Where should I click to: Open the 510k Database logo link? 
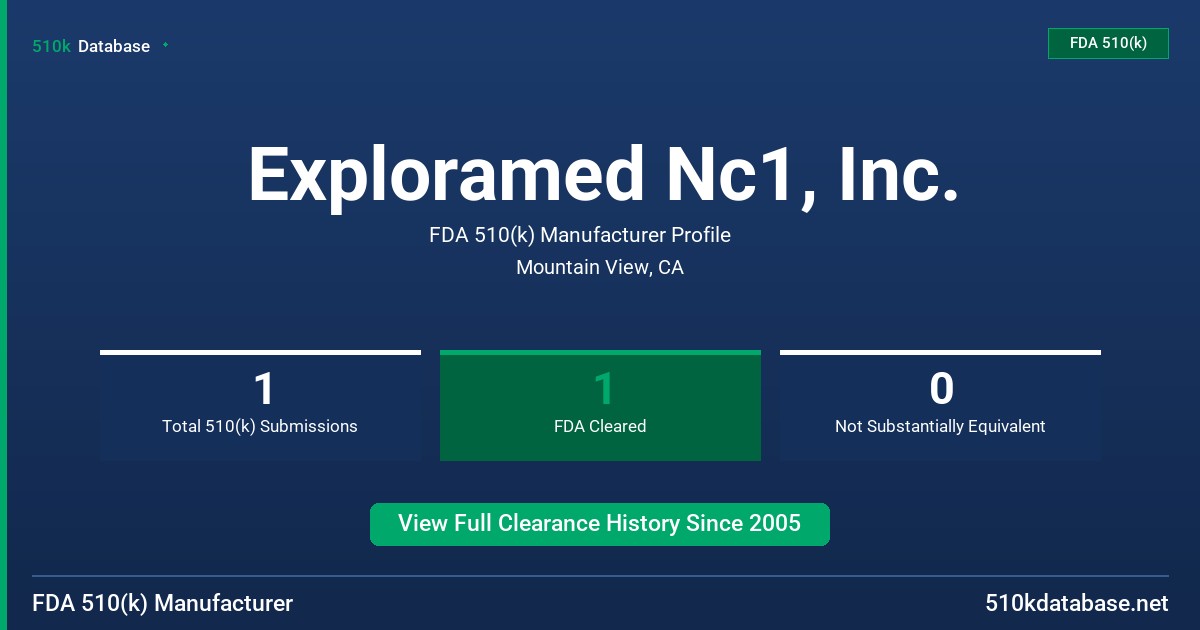click(91, 46)
